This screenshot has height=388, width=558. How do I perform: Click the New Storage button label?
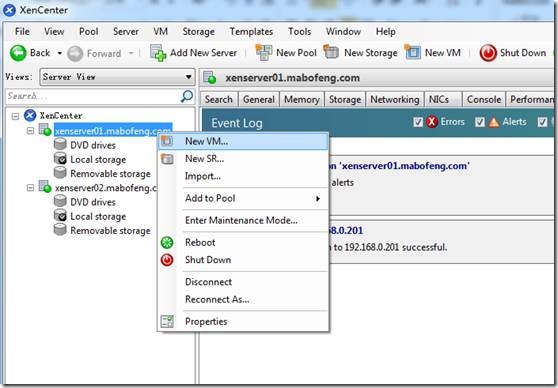click(x=370, y=53)
